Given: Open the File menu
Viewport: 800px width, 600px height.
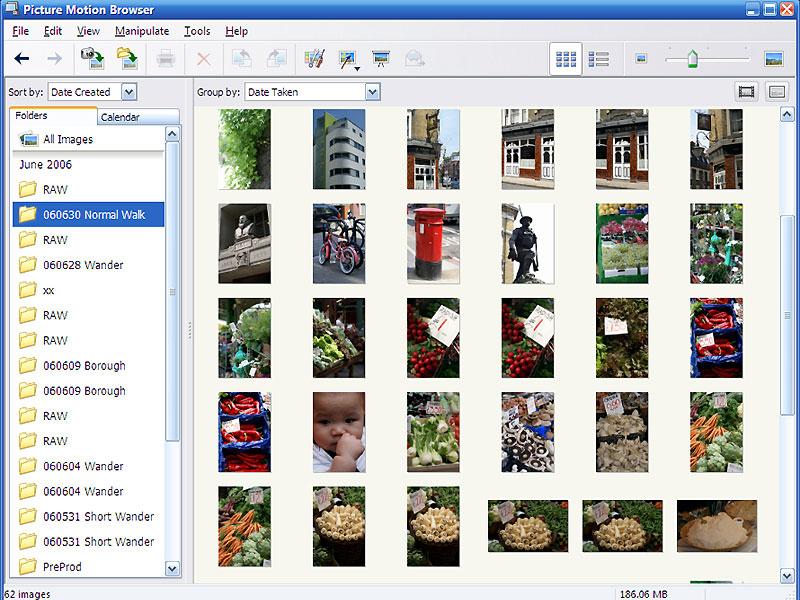Looking at the screenshot, I should coord(20,31).
